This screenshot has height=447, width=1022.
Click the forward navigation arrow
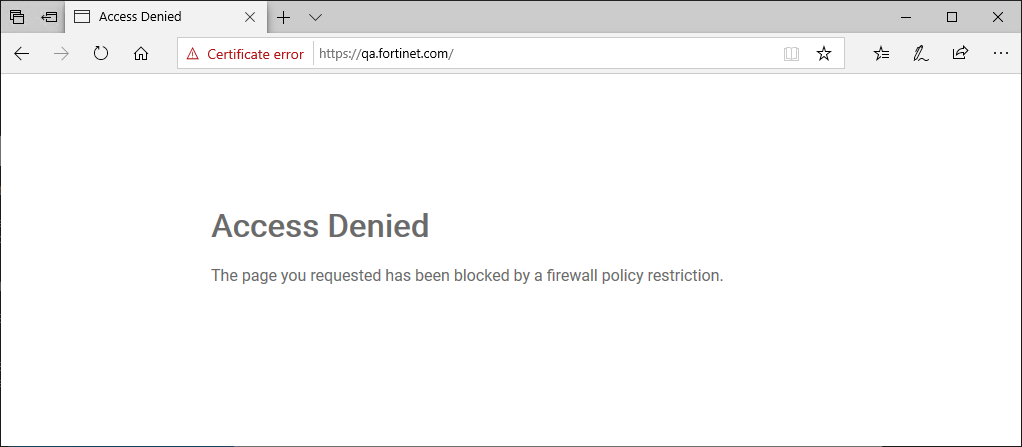pos(61,54)
